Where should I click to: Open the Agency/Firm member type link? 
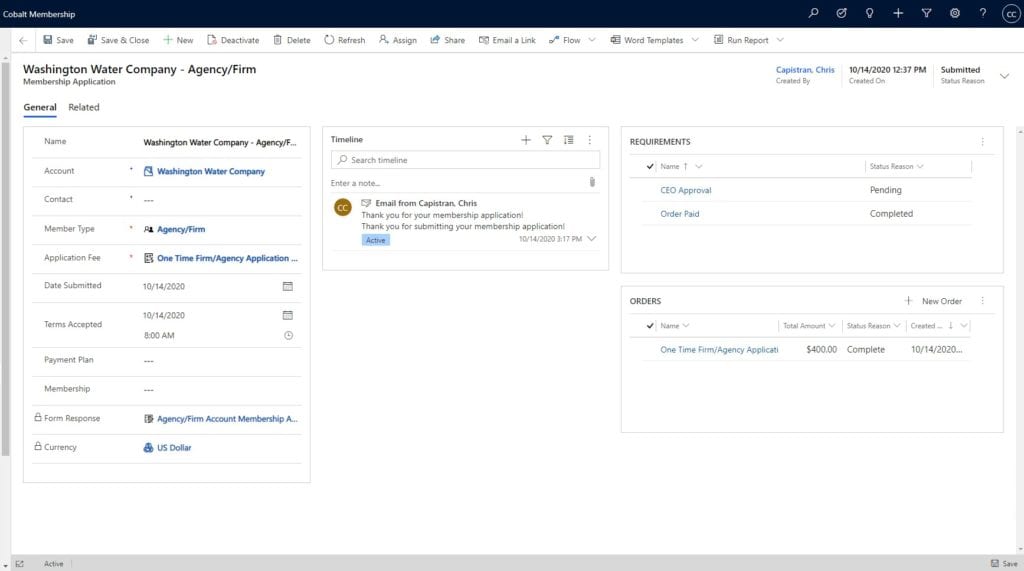[x=181, y=229]
